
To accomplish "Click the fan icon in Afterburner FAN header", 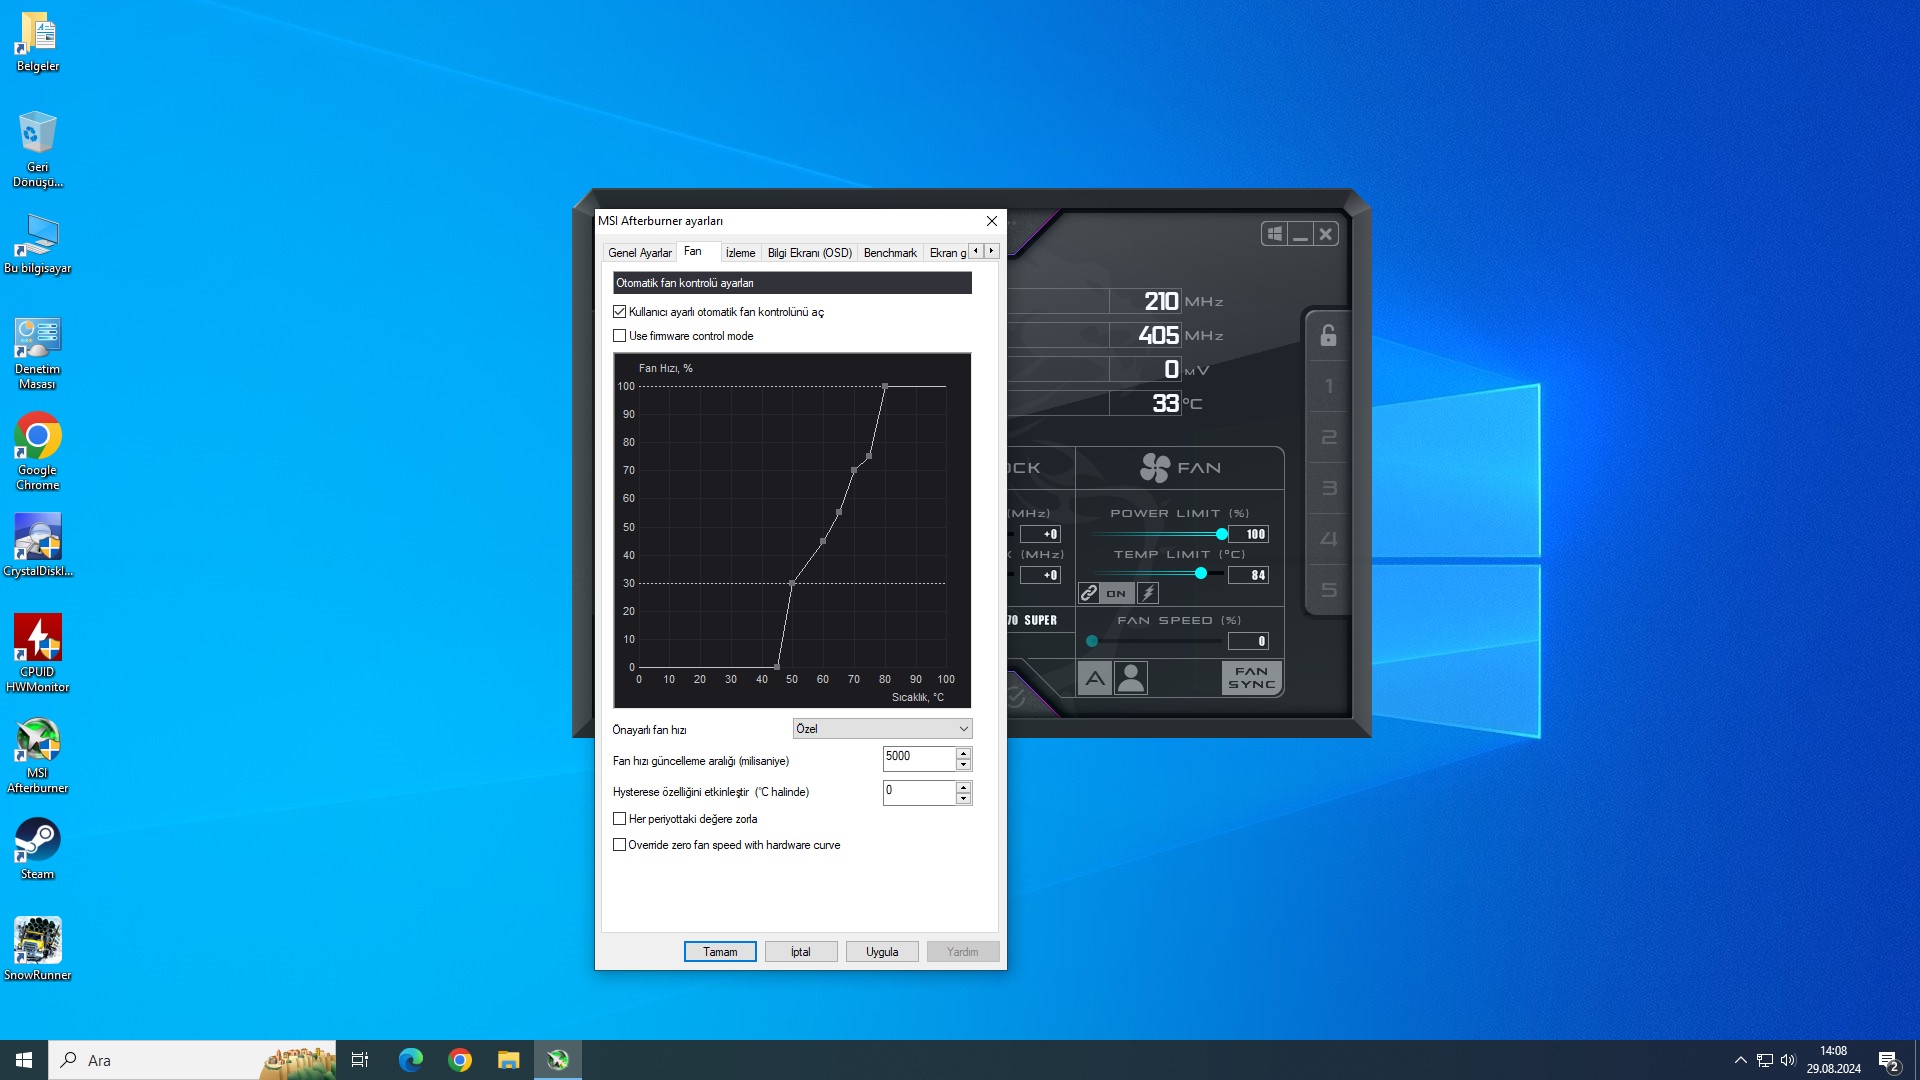I will click(1155, 468).
